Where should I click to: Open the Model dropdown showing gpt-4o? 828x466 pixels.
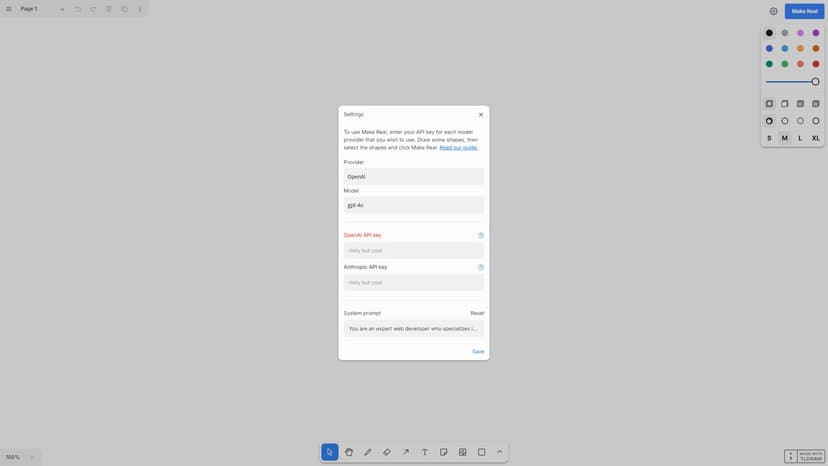pos(413,205)
